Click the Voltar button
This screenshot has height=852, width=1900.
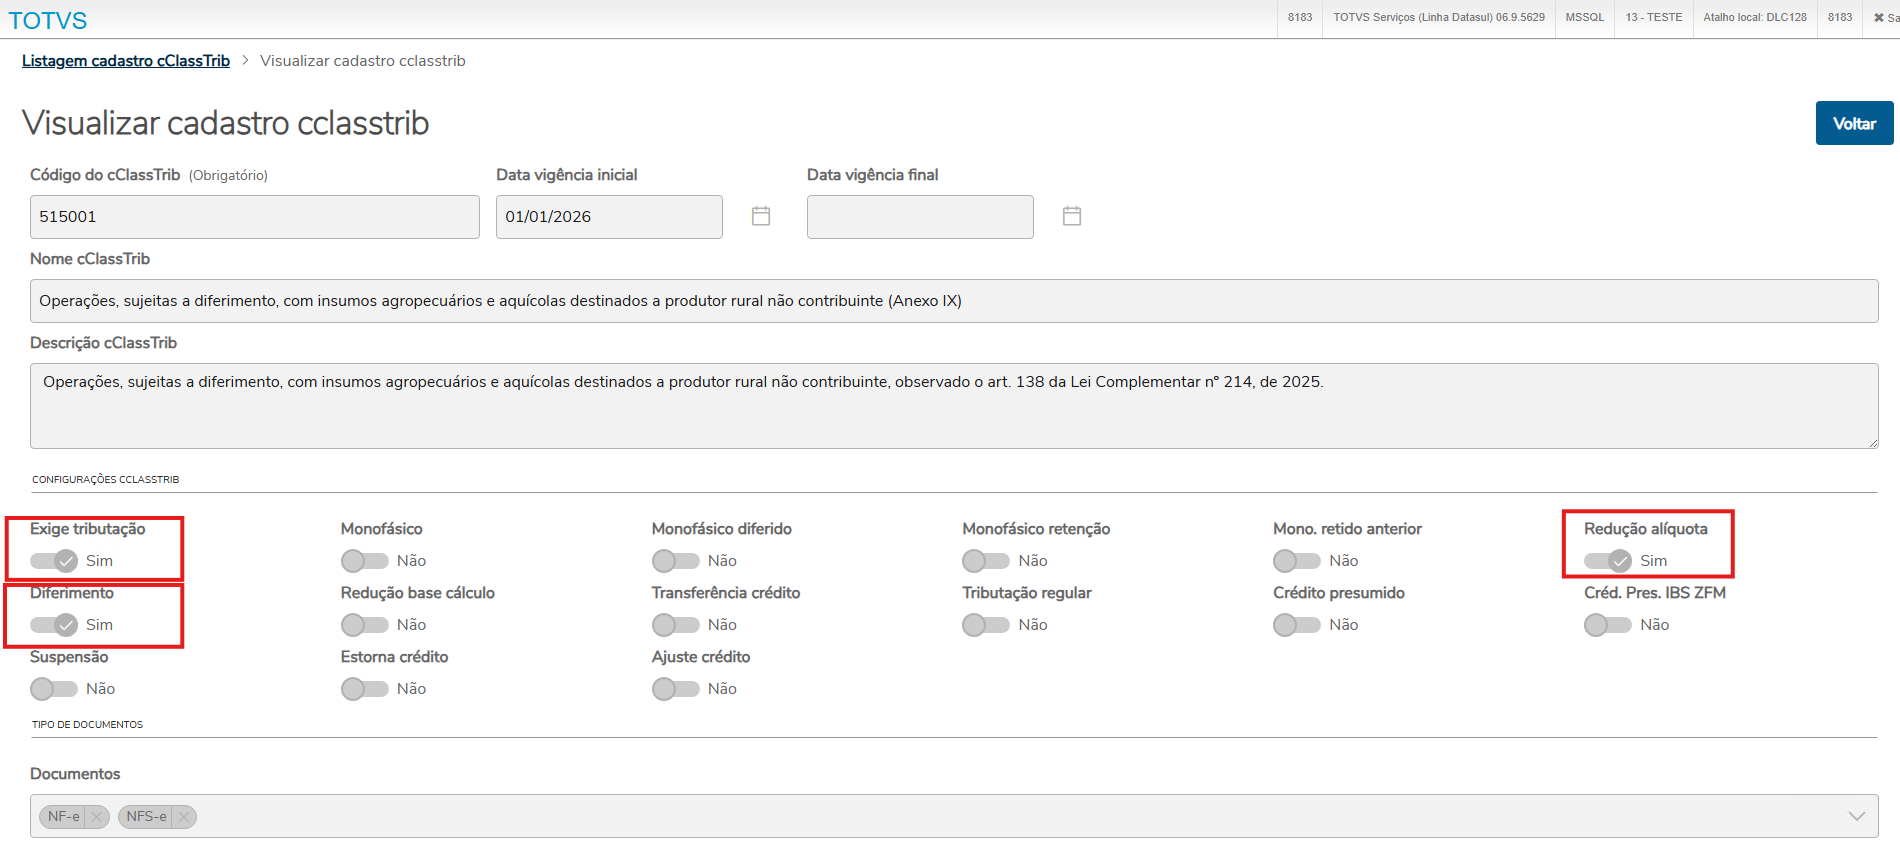[x=1855, y=123]
